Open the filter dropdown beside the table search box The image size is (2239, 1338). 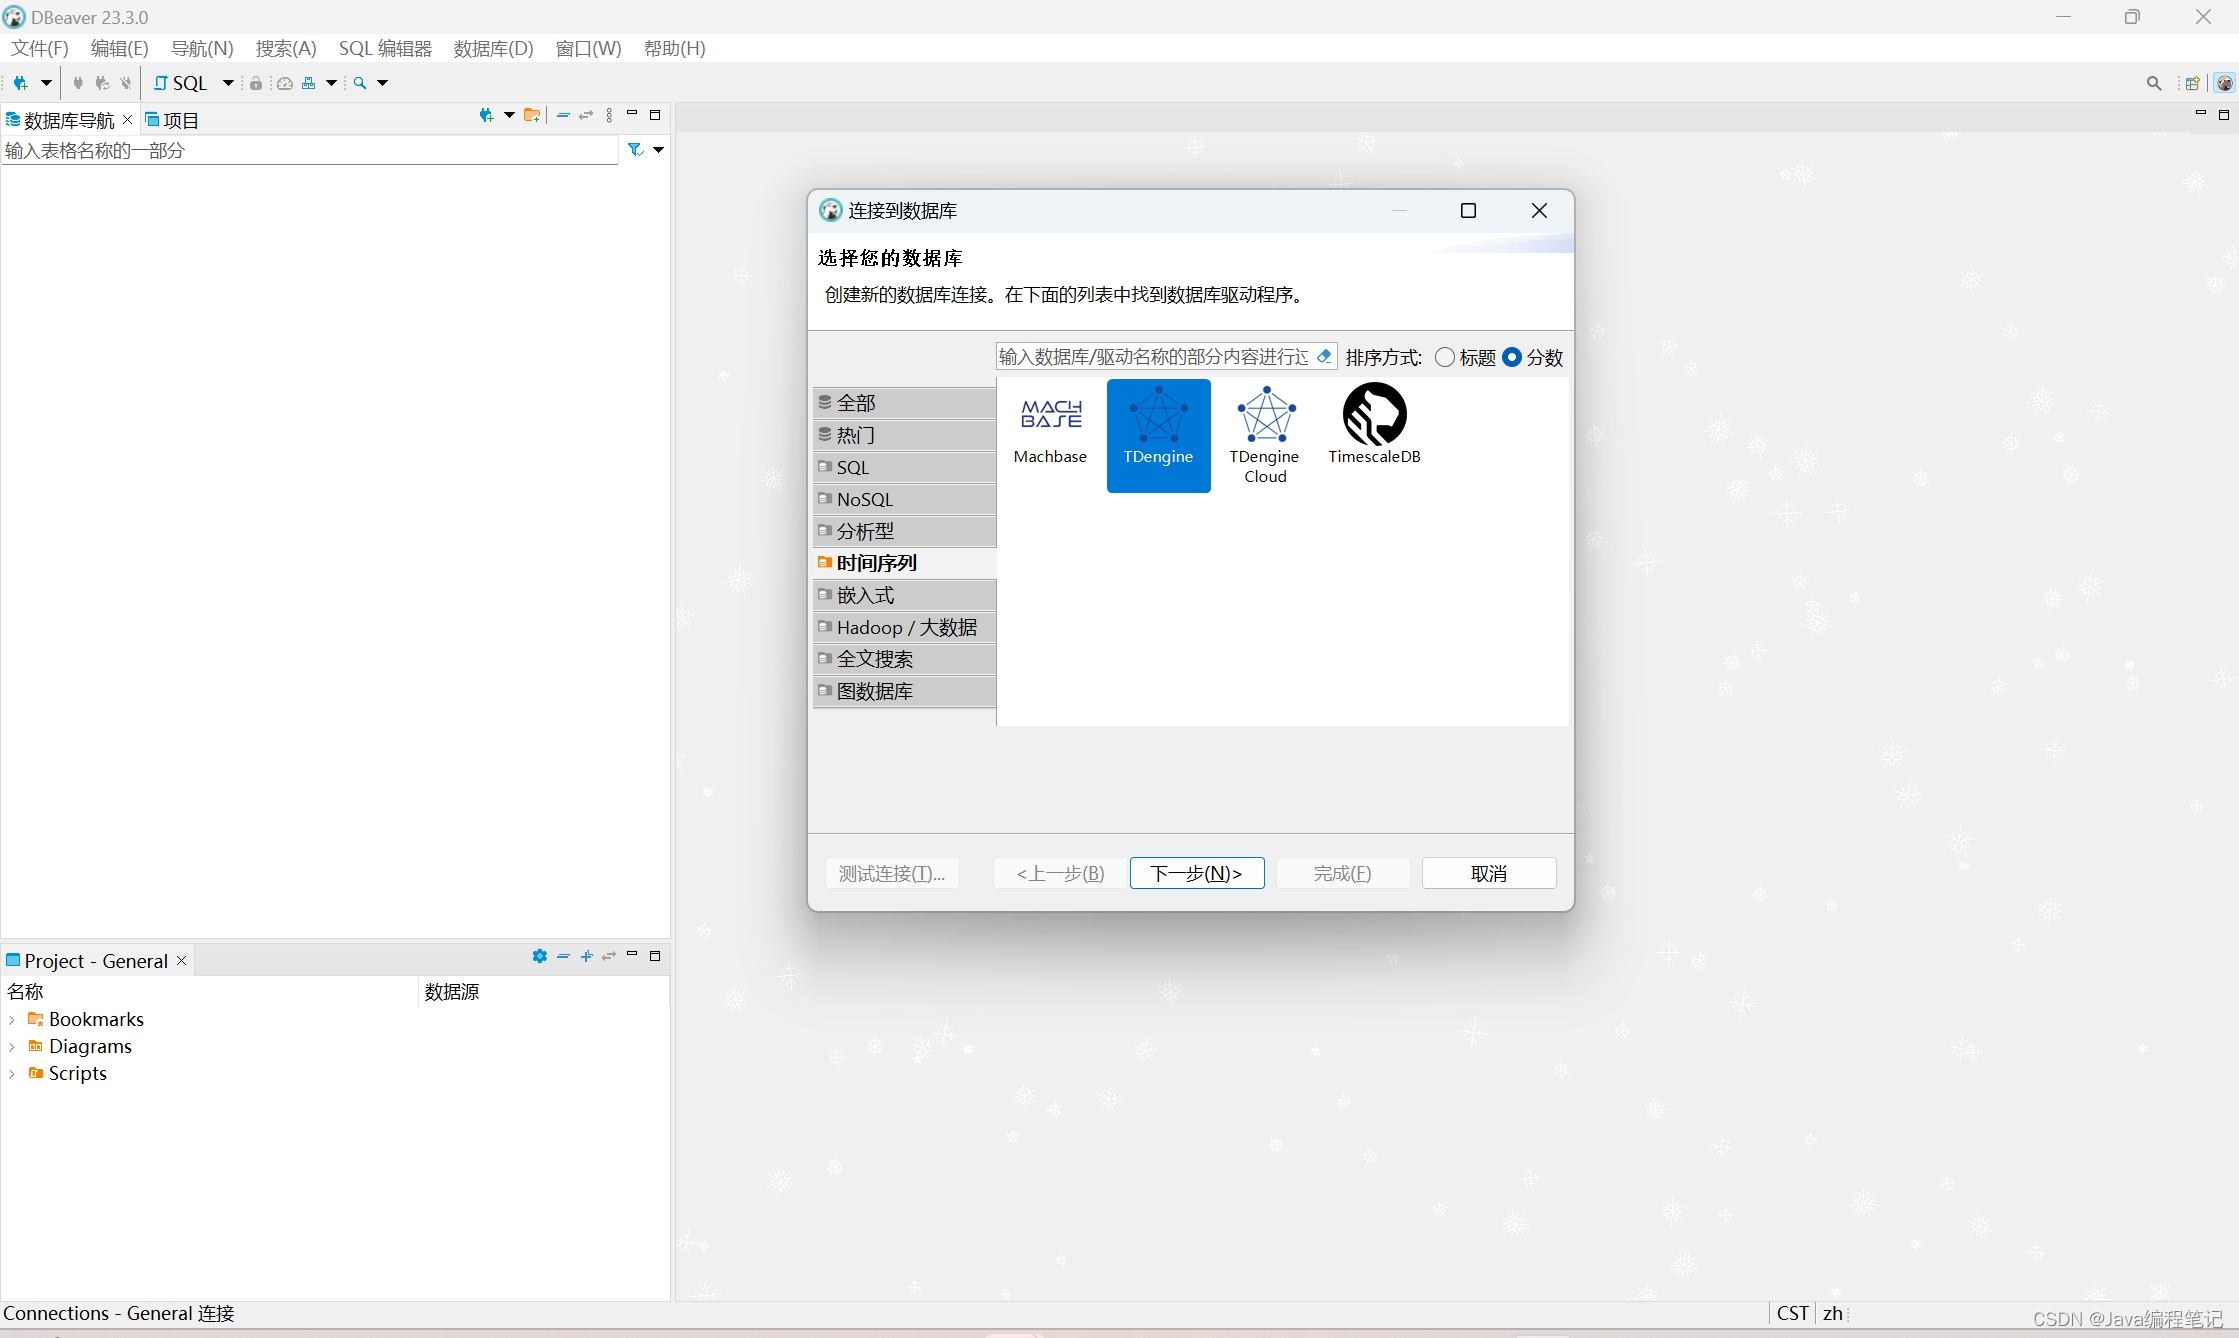point(658,150)
